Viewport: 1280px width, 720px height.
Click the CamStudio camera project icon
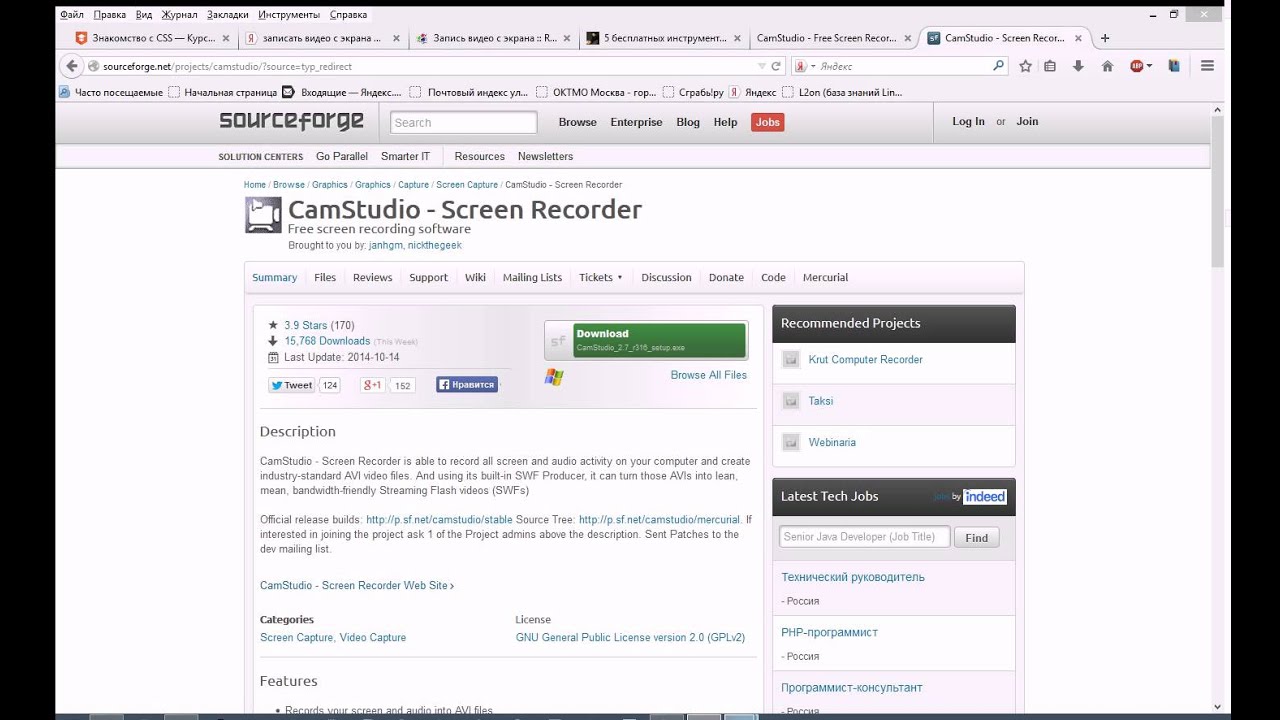coord(263,215)
